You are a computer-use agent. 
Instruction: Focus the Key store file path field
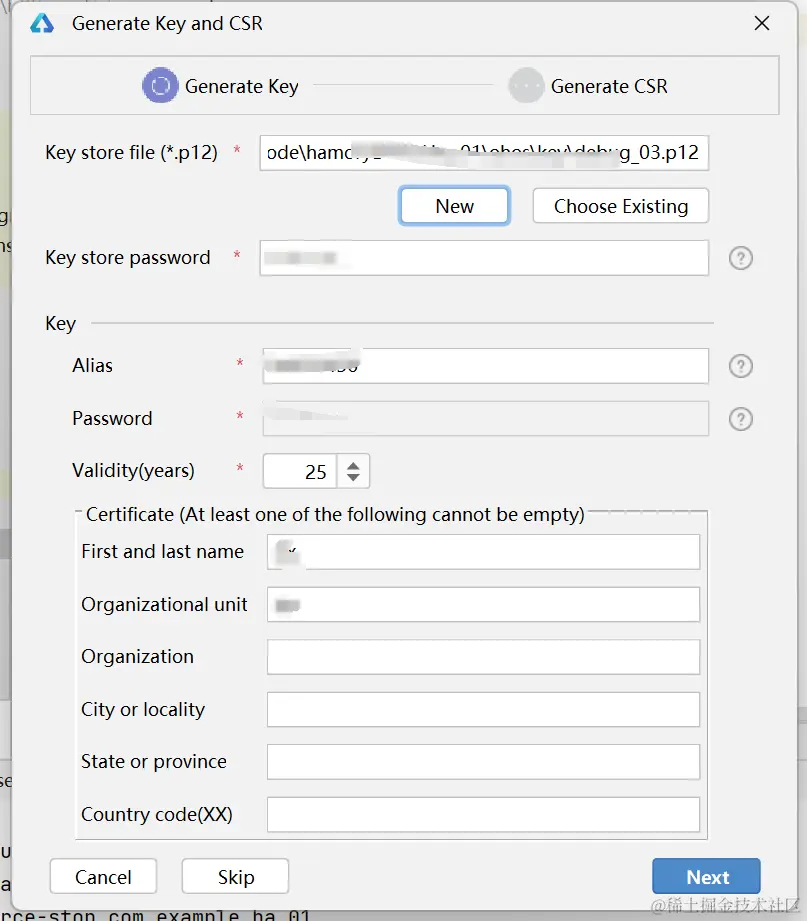tap(483, 154)
